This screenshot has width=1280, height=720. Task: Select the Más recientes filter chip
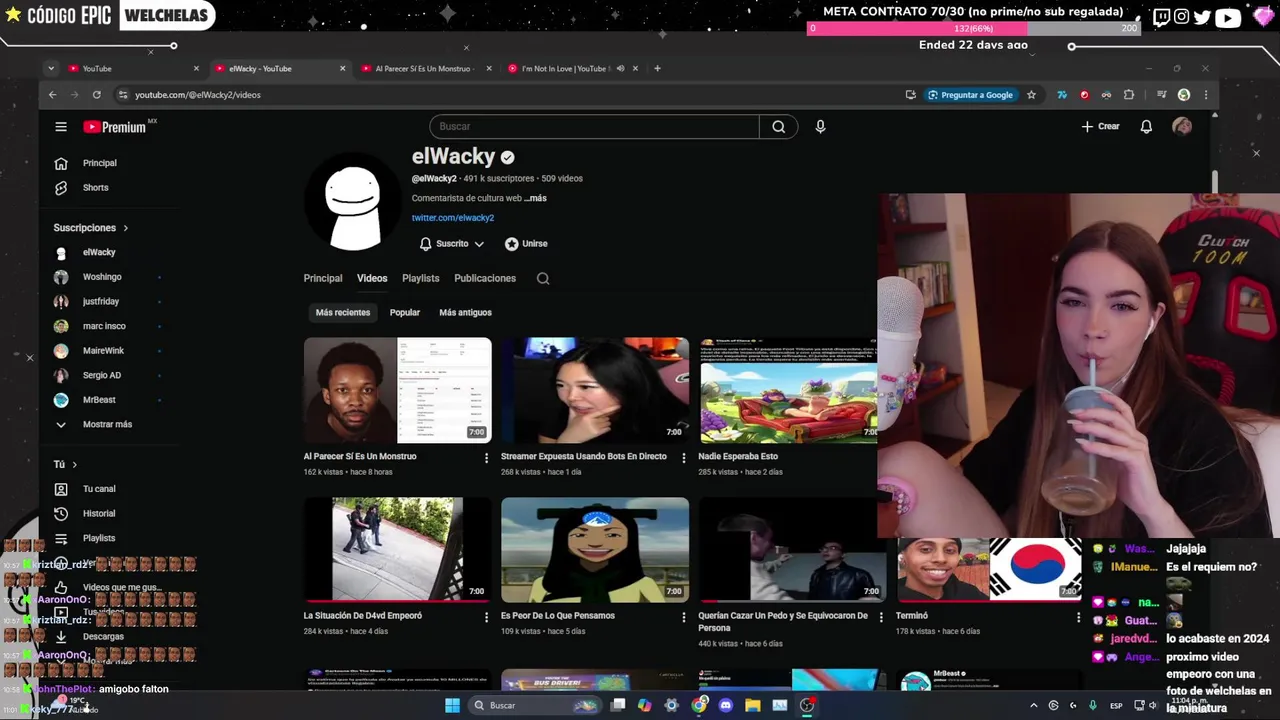[343, 313]
